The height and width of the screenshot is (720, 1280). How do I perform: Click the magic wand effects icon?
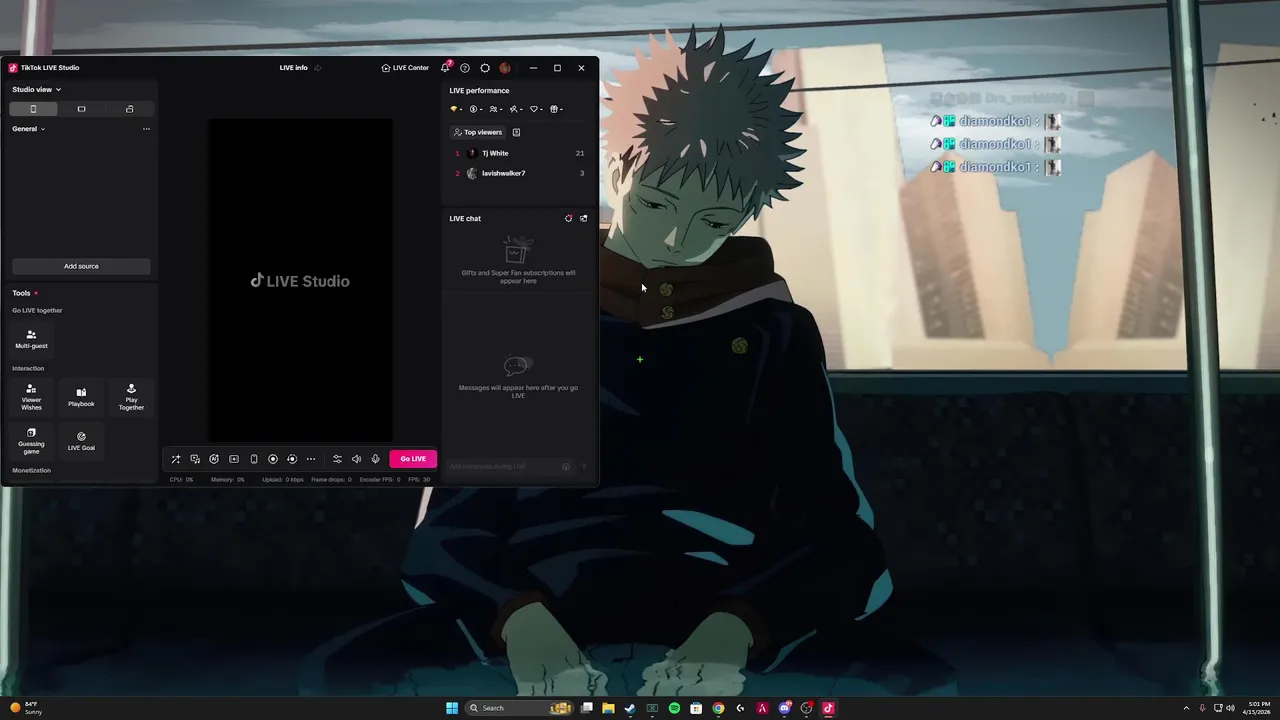coord(176,459)
